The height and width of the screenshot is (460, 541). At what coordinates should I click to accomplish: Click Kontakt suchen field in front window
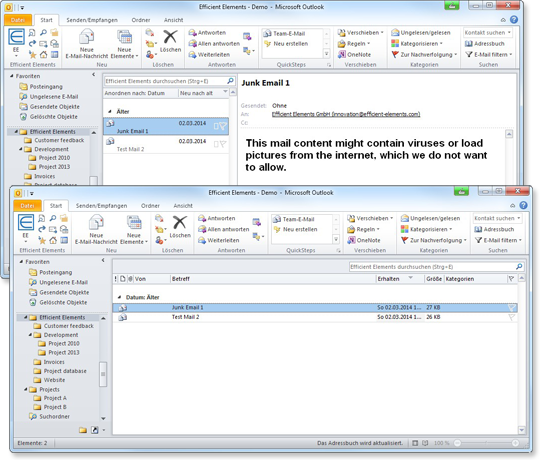point(497,218)
